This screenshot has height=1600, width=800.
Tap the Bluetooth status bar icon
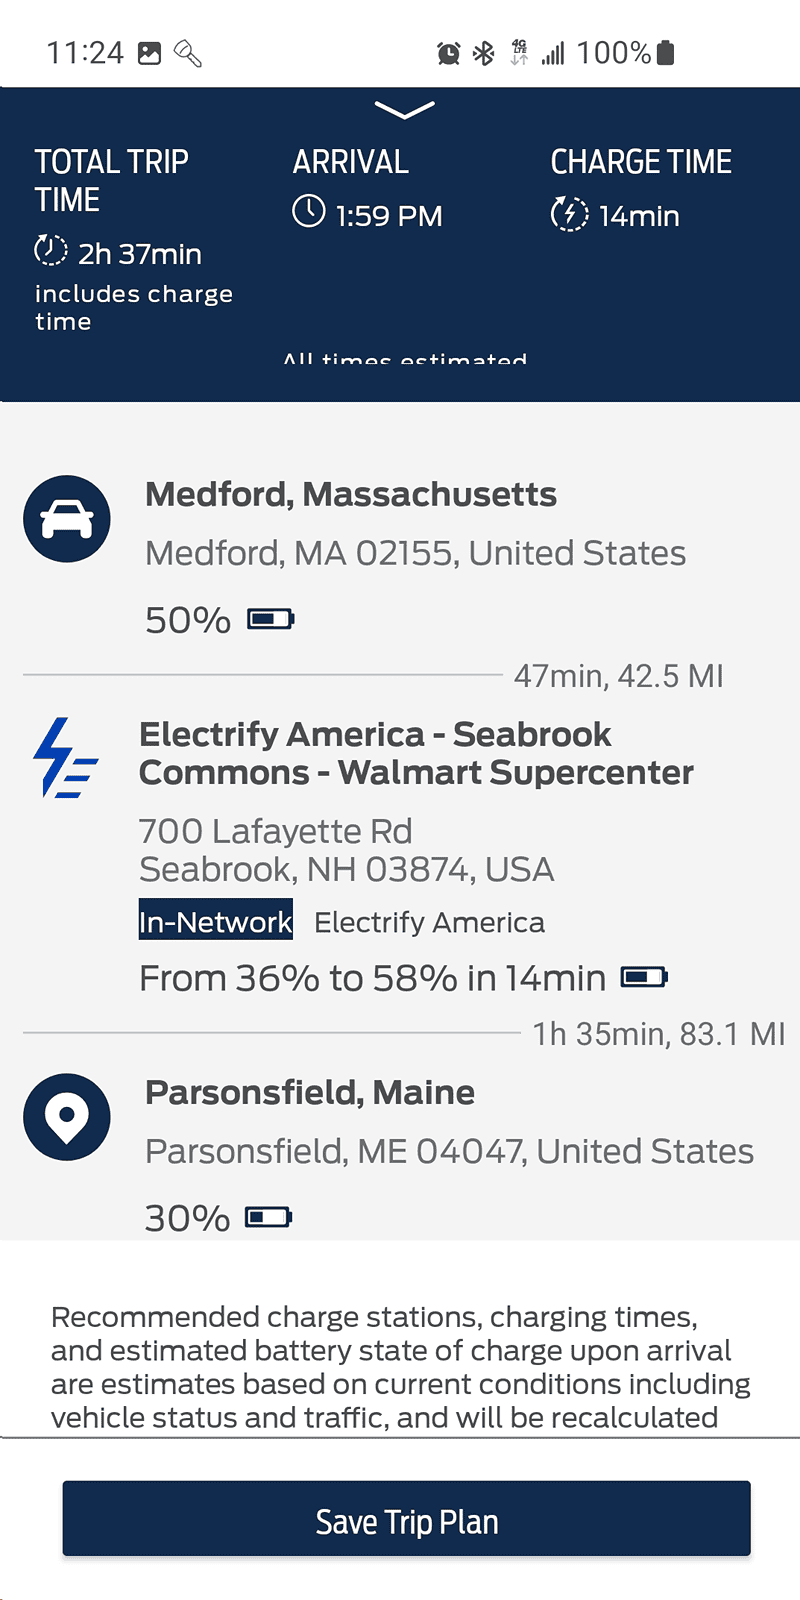pyautogui.click(x=484, y=53)
